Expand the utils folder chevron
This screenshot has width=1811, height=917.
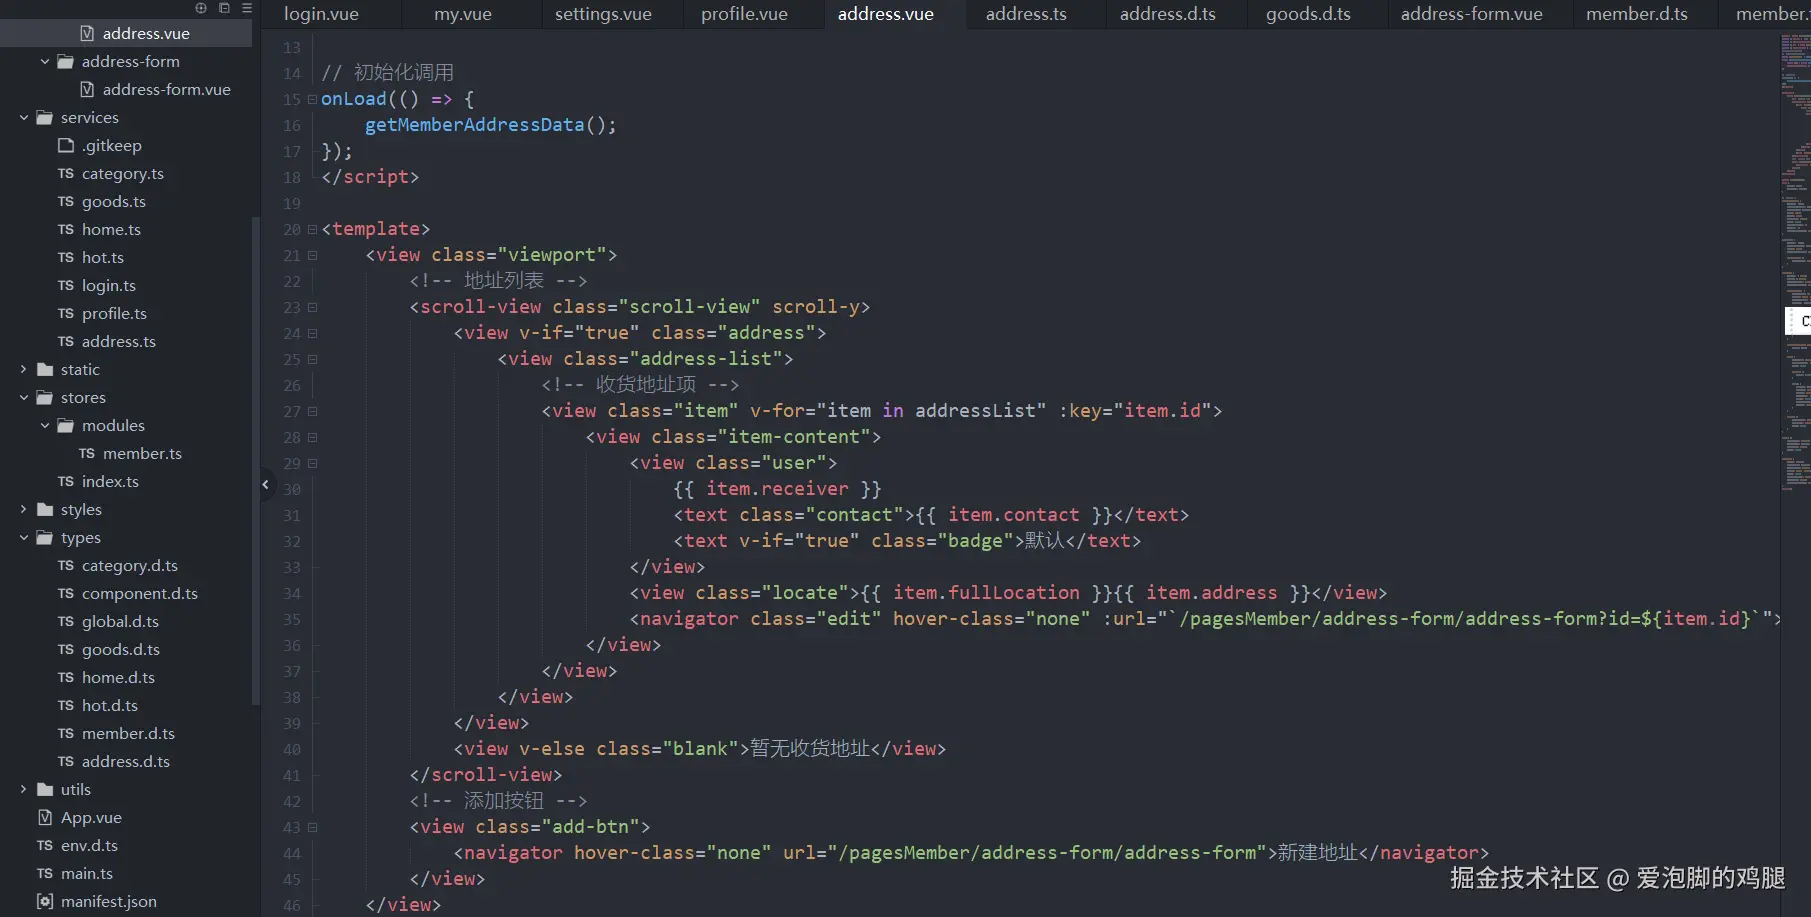[24, 789]
